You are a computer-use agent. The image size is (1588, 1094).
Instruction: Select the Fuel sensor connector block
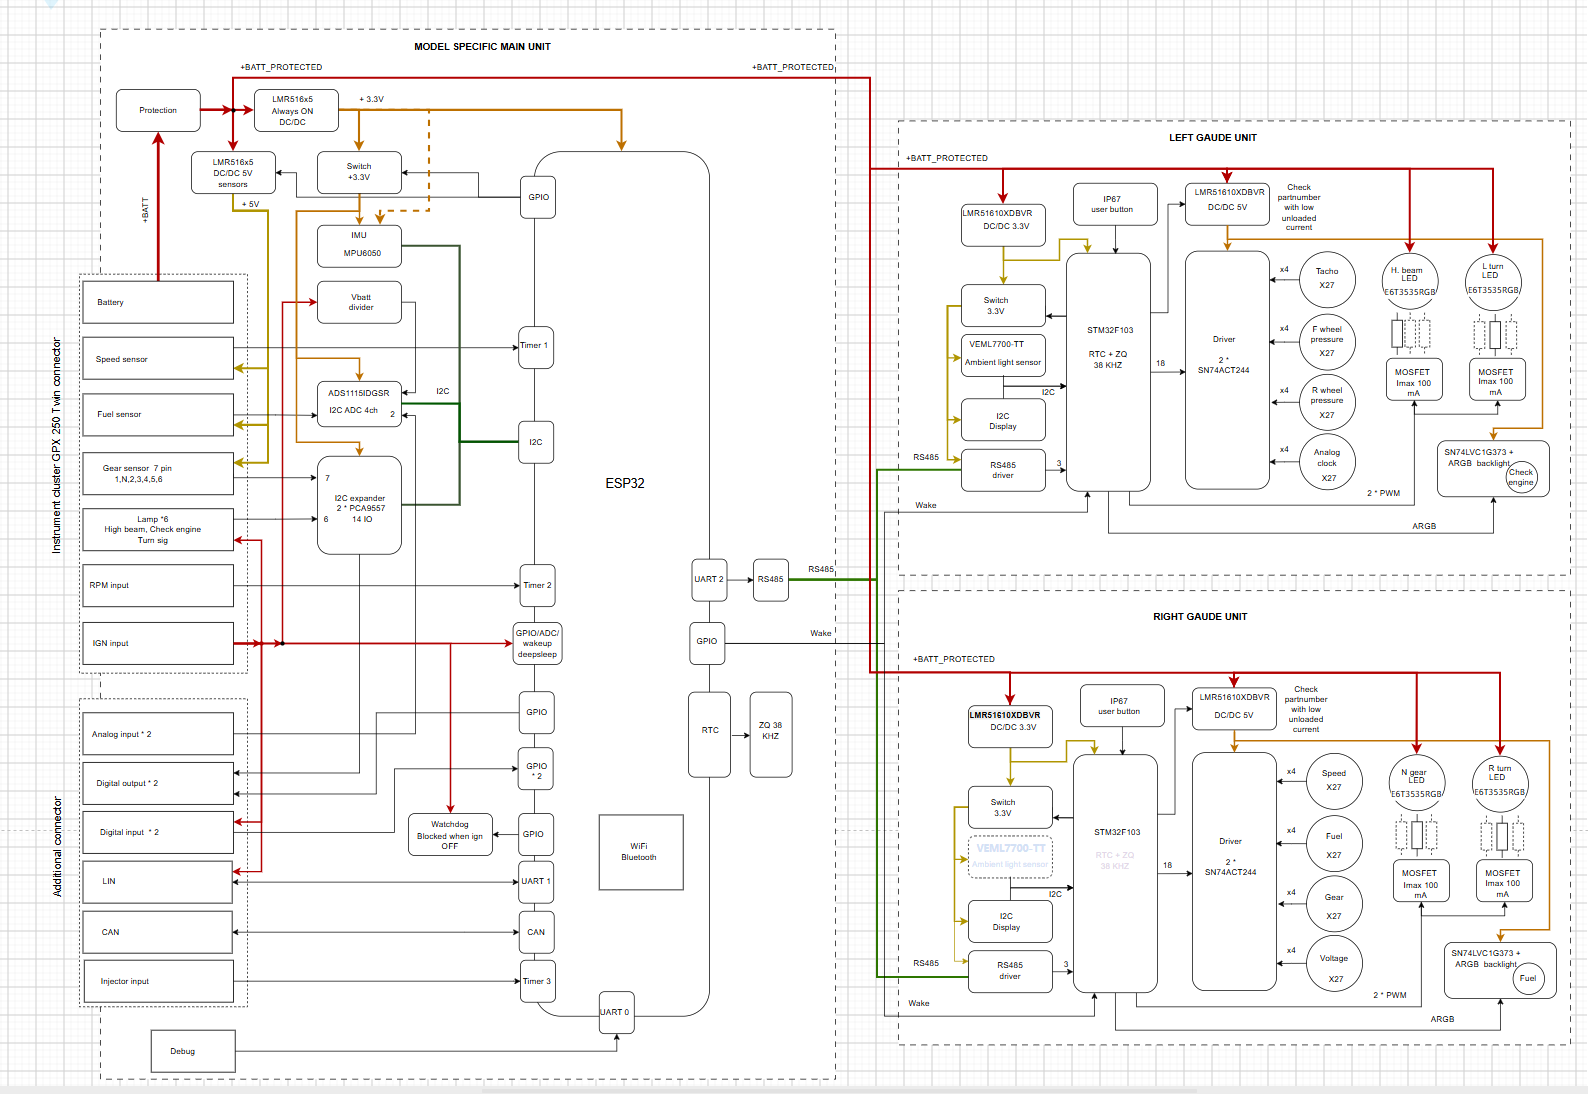(x=158, y=414)
